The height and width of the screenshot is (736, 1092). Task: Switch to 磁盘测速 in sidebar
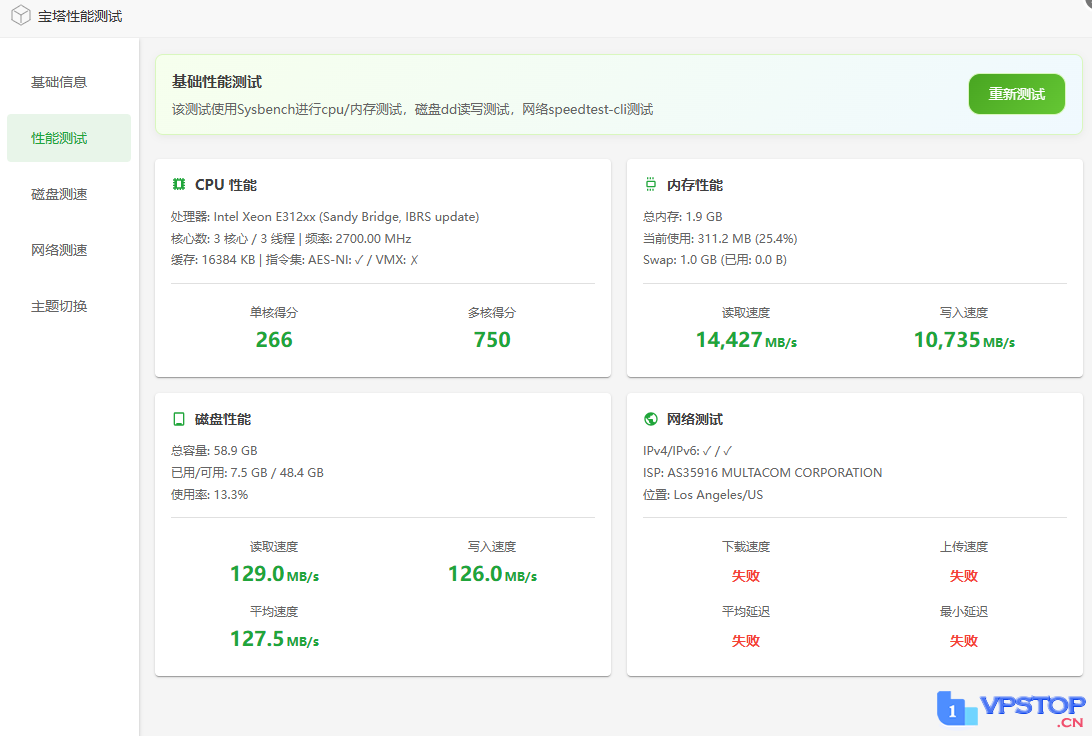click(59, 194)
